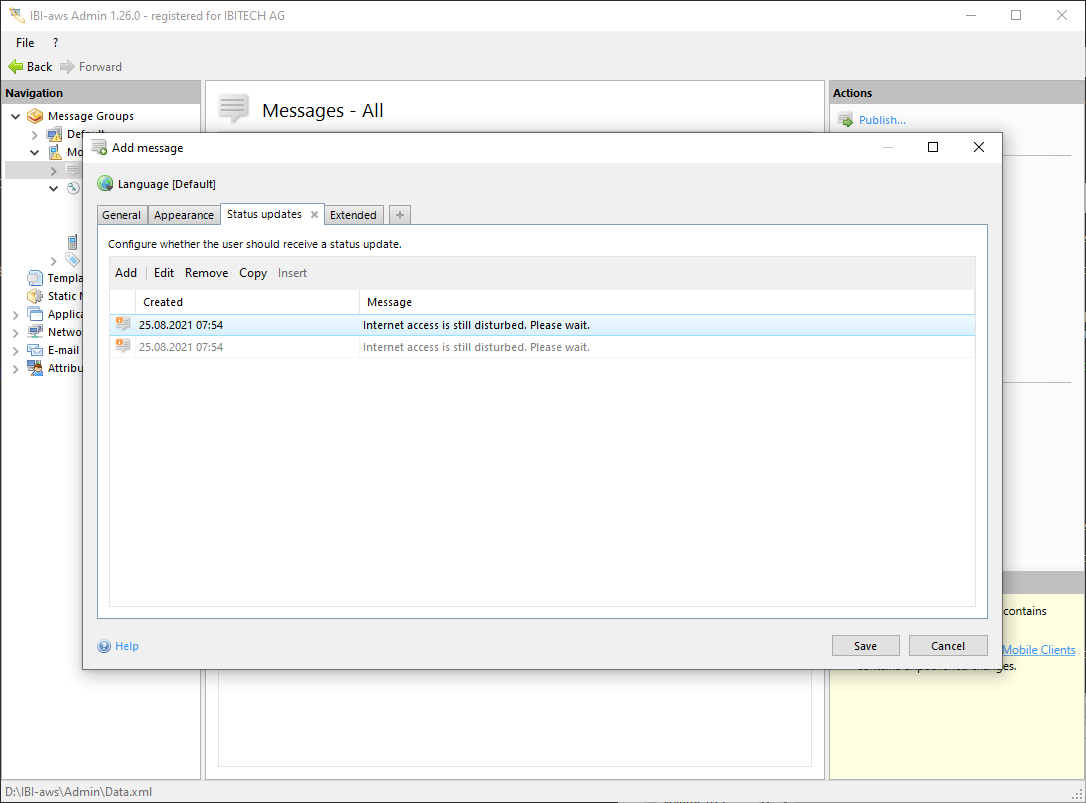The image size is (1086, 803).
Task: Click the Message Groups box icon
Action: pos(35,116)
